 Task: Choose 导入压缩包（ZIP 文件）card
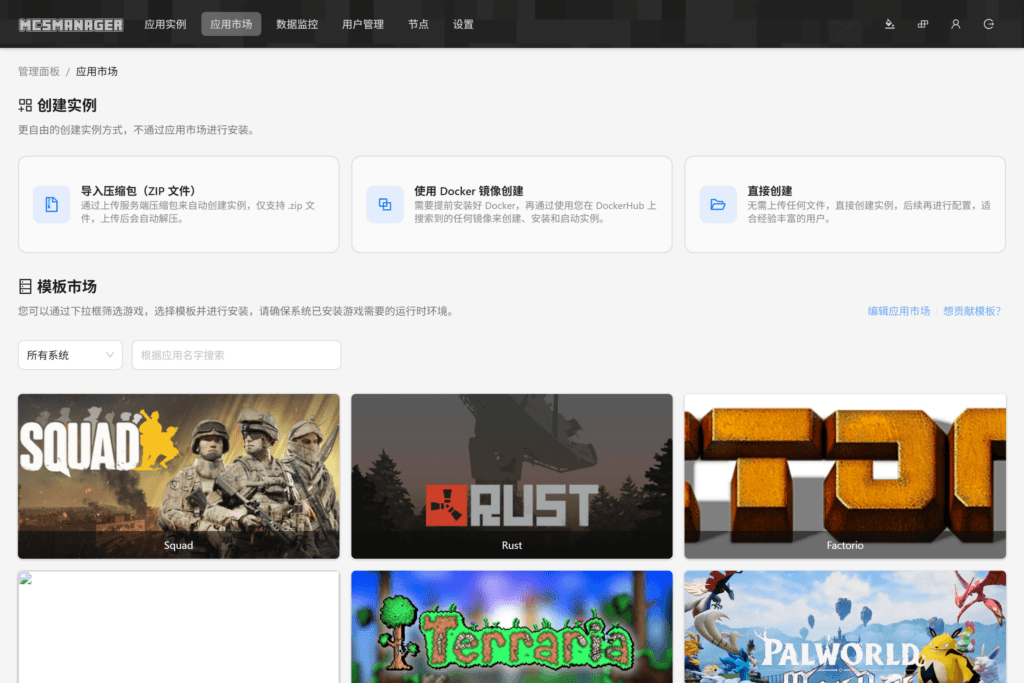coord(178,204)
